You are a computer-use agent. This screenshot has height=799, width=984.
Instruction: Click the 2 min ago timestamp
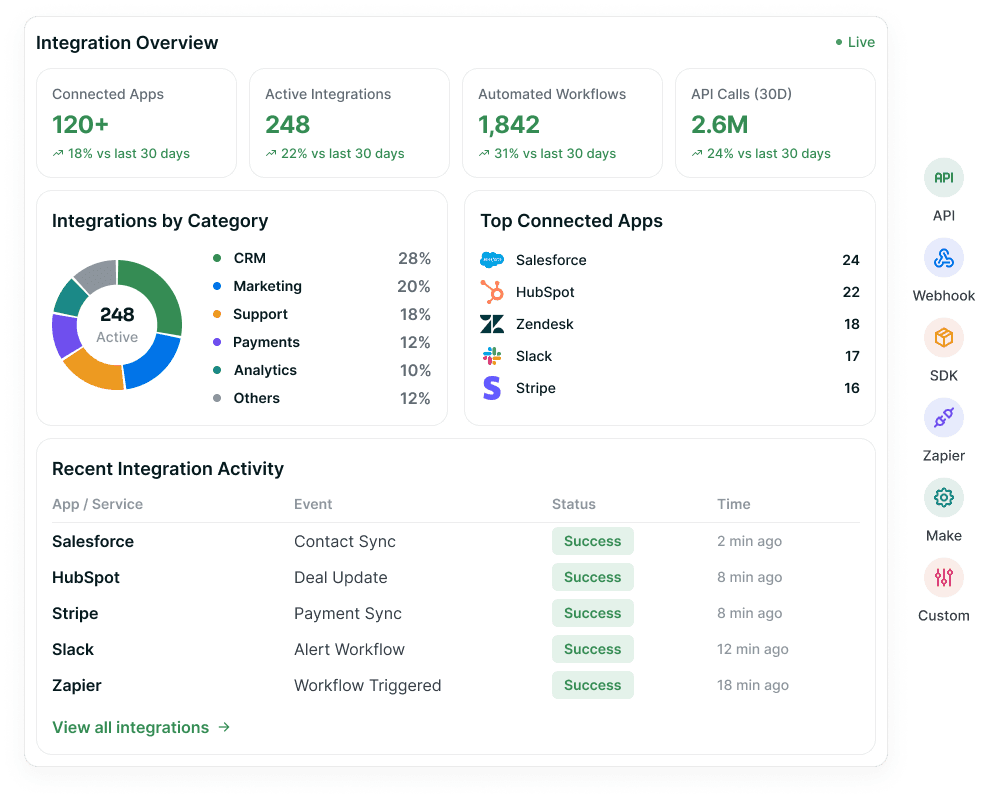click(749, 541)
